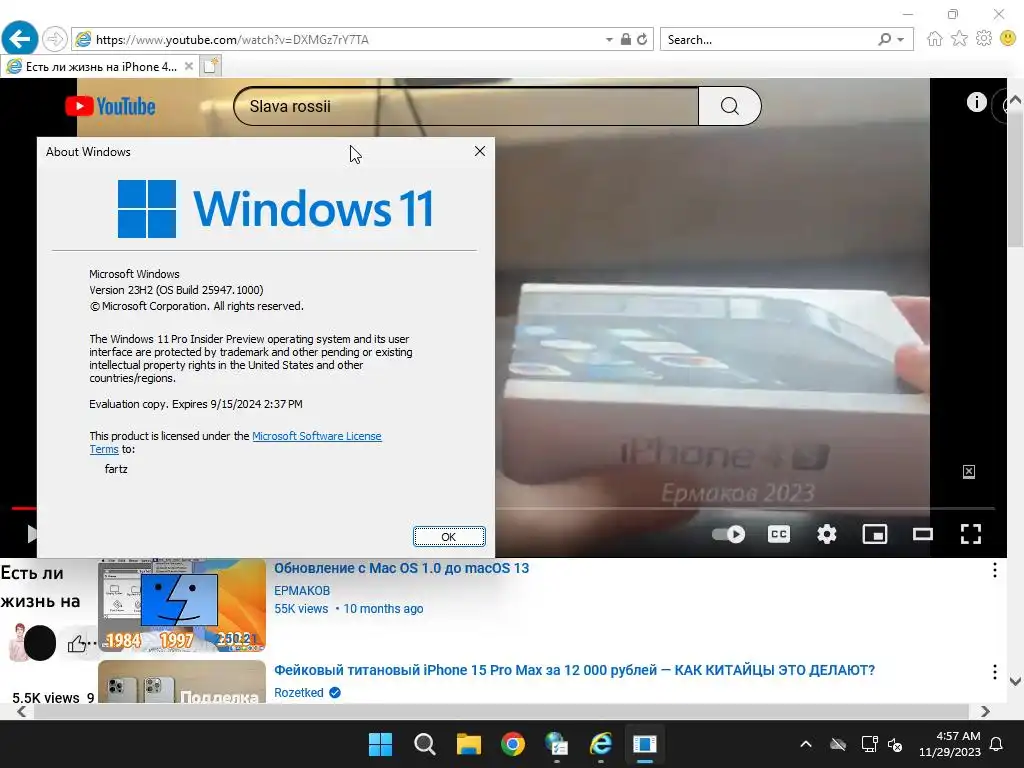This screenshot has height=768, width=1024.
Task: Close the overlay box icon on video
Action: click(968, 472)
